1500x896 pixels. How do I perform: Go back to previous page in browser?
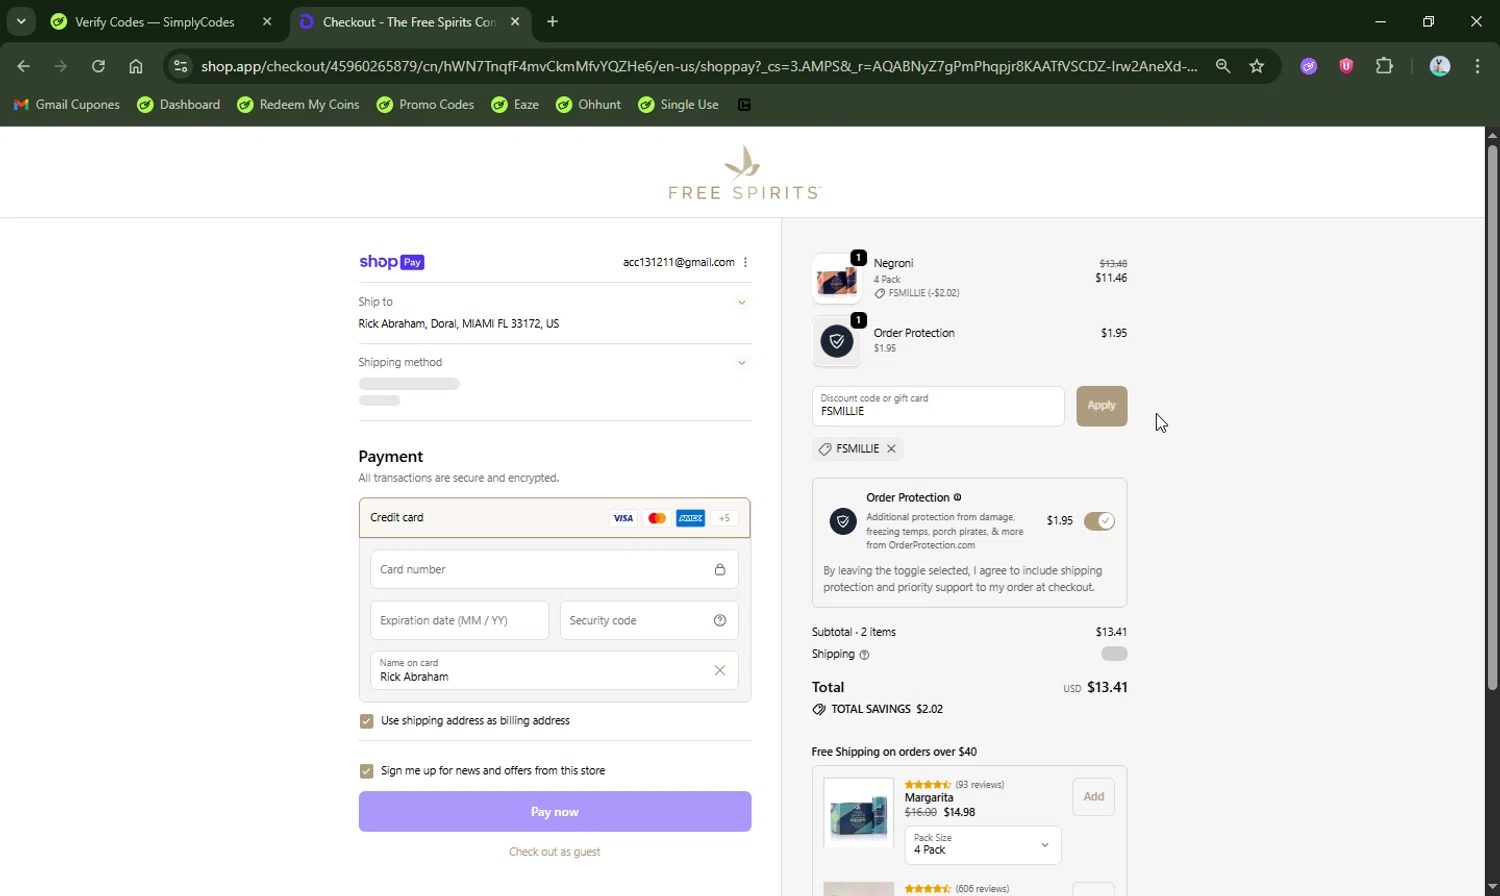pyautogui.click(x=24, y=66)
